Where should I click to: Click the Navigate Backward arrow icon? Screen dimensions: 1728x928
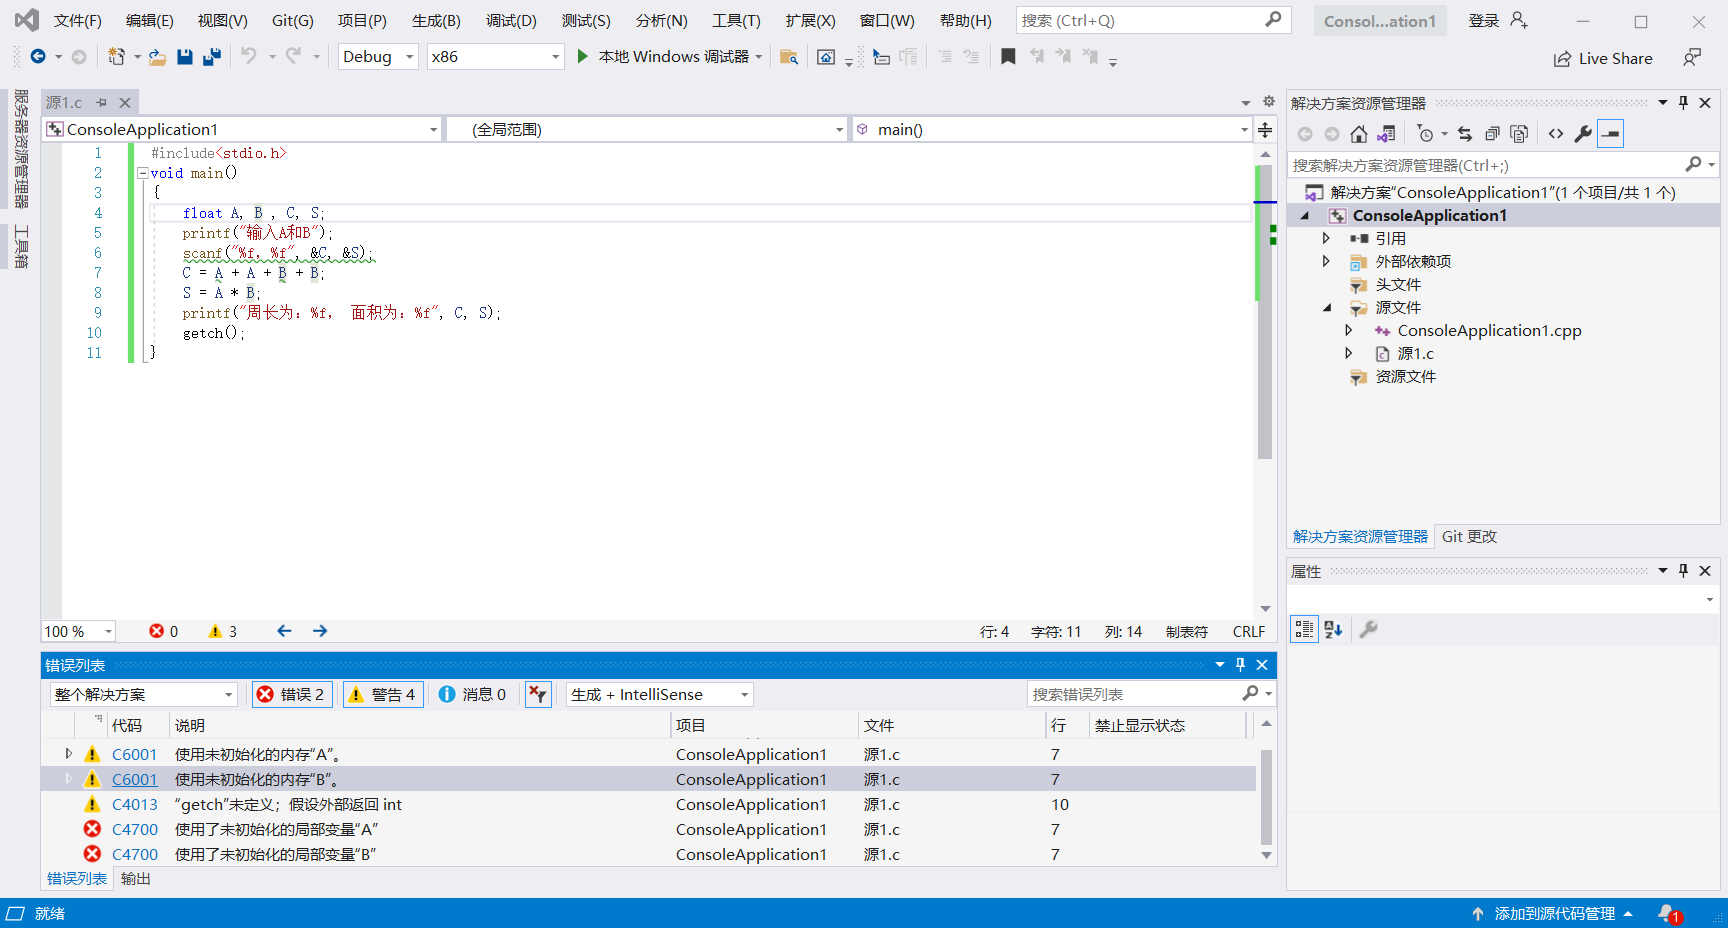pyautogui.click(x=37, y=57)
